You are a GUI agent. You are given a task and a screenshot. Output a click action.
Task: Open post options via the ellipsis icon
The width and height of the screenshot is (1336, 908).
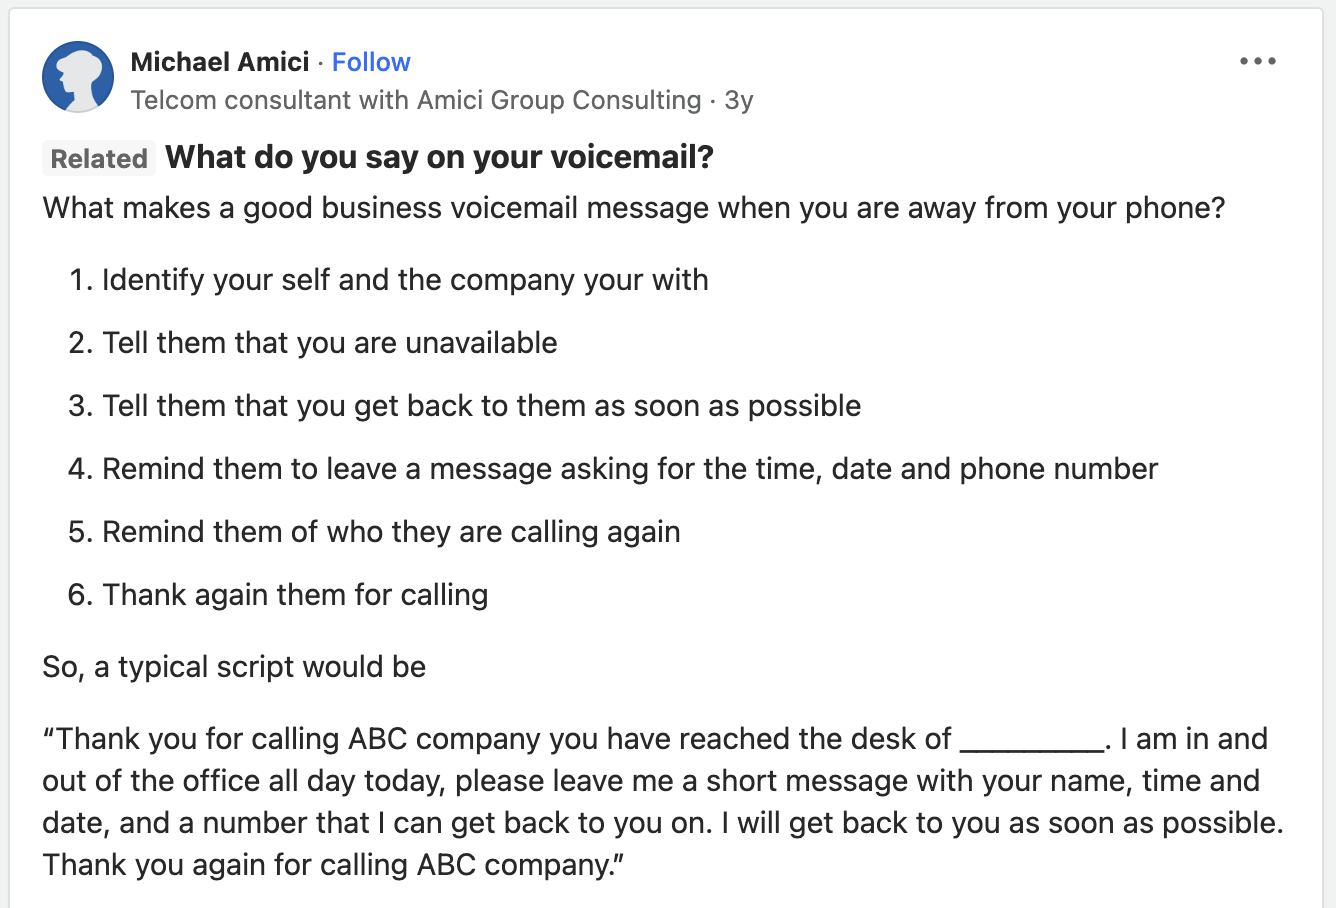(1257, 61)
